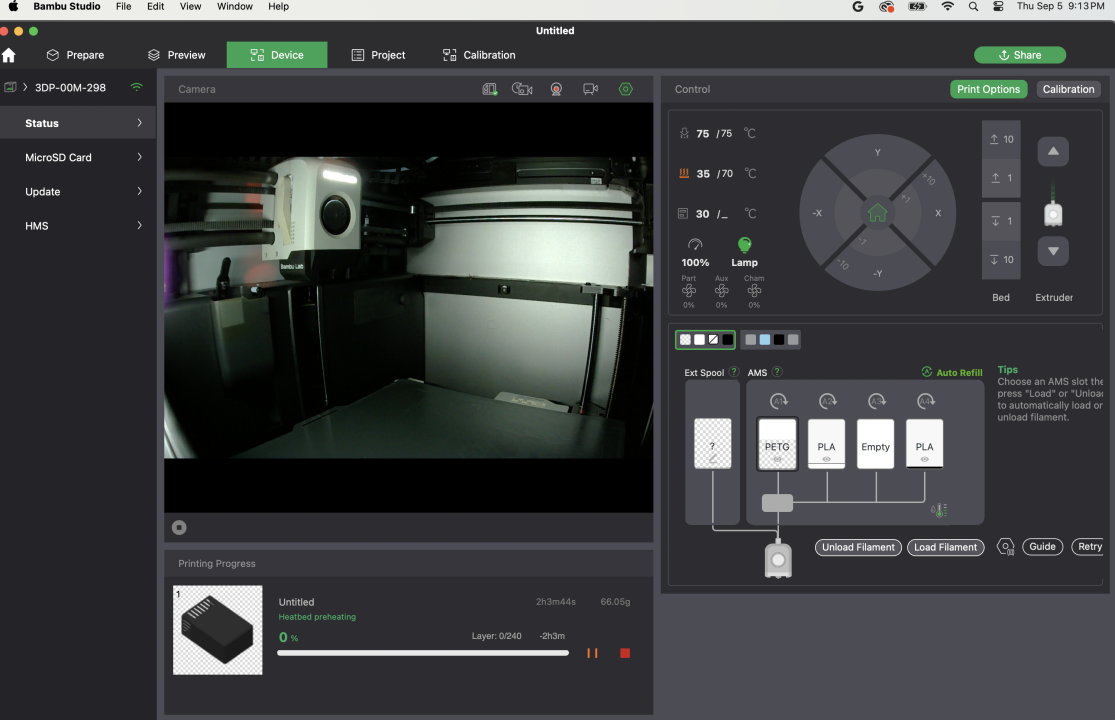Pause the print with the orange pause icon

click(592, 653)
